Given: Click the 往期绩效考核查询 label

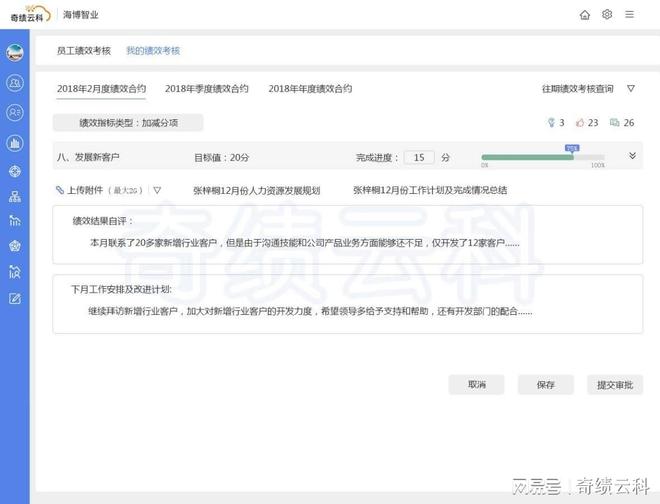Looking at the screenshot, I should coord(578,89).
